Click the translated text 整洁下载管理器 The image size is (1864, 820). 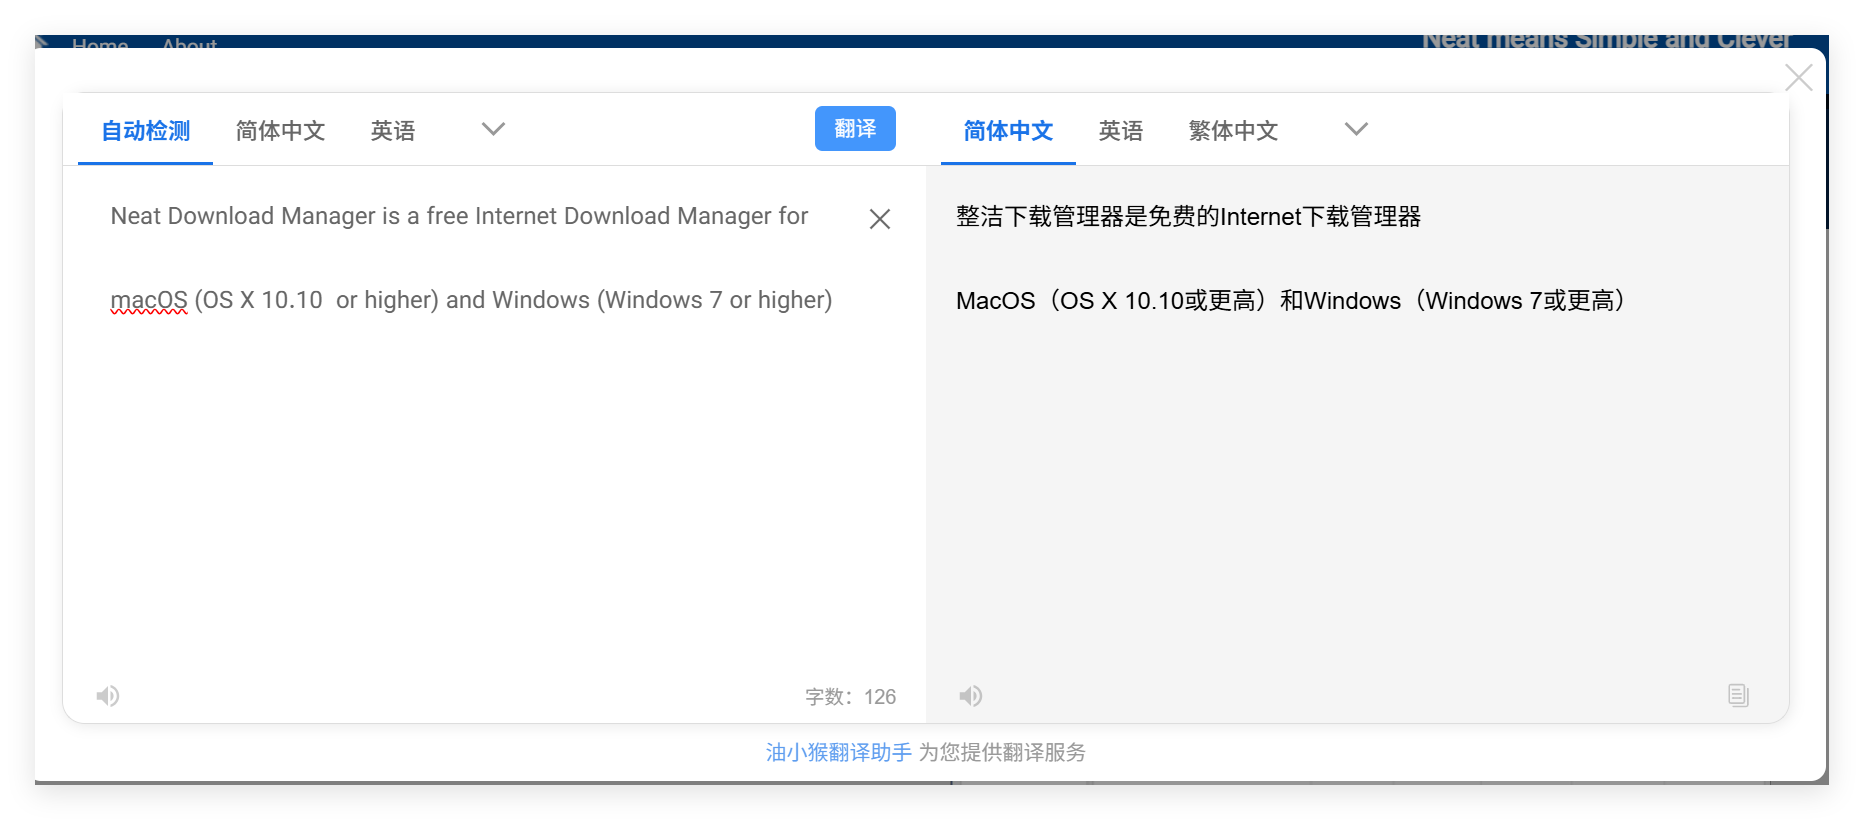1041,216
